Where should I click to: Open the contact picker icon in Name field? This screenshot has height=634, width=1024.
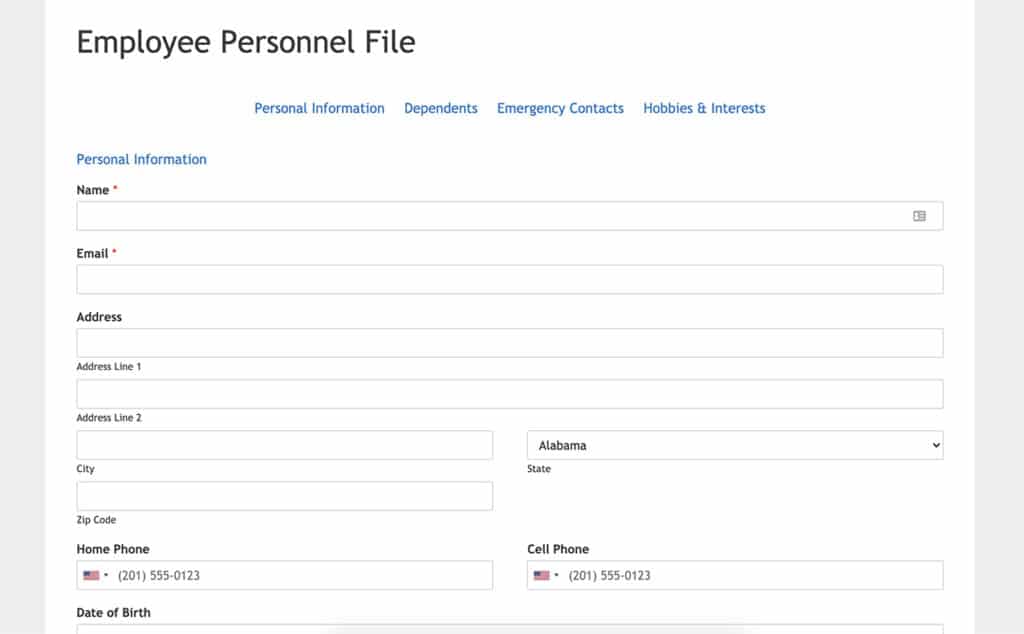(x=921, y=215)
